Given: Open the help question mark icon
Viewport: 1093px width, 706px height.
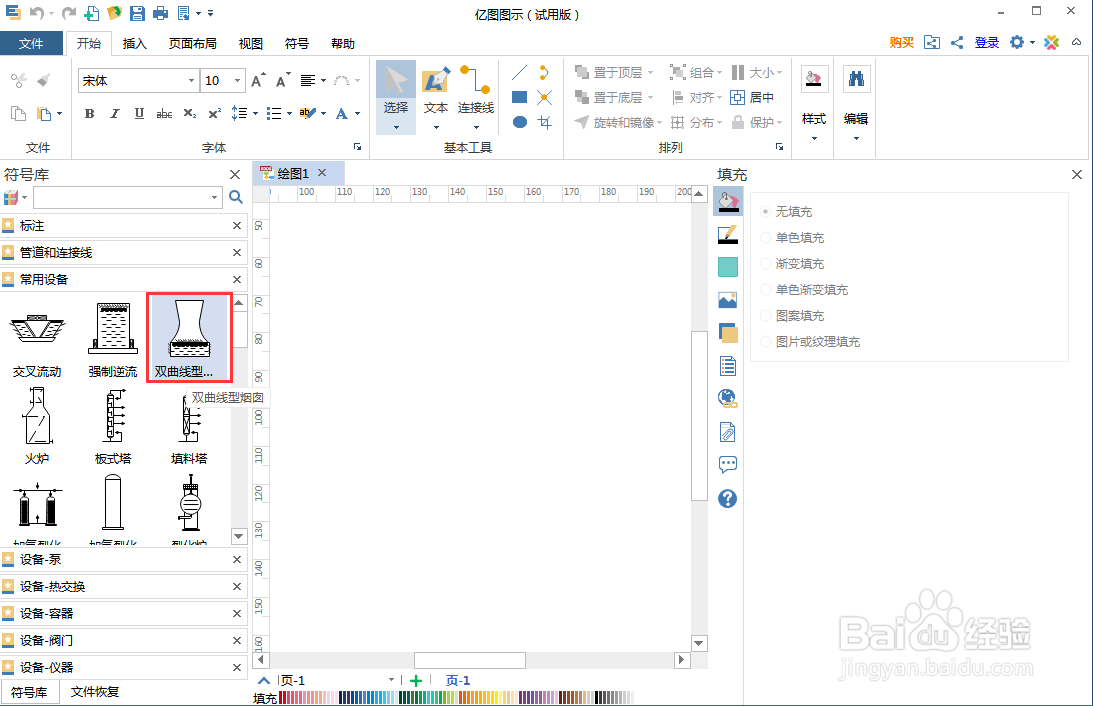Looking at the screenshot, I should 728,498.
